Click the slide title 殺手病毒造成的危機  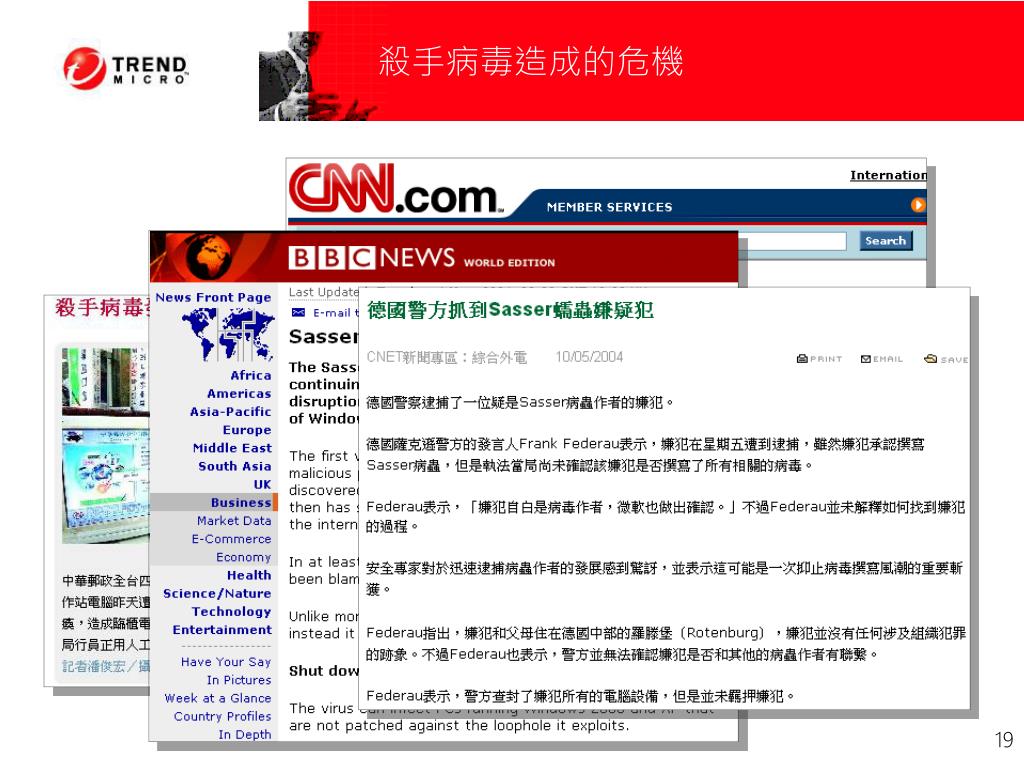click(531, 62)
